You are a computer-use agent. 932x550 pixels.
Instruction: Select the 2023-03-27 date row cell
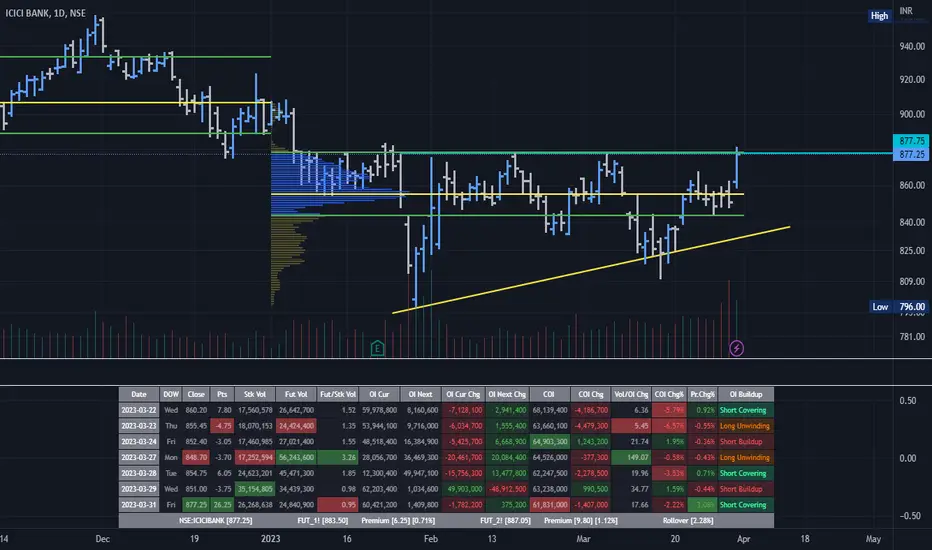[138, 457]
